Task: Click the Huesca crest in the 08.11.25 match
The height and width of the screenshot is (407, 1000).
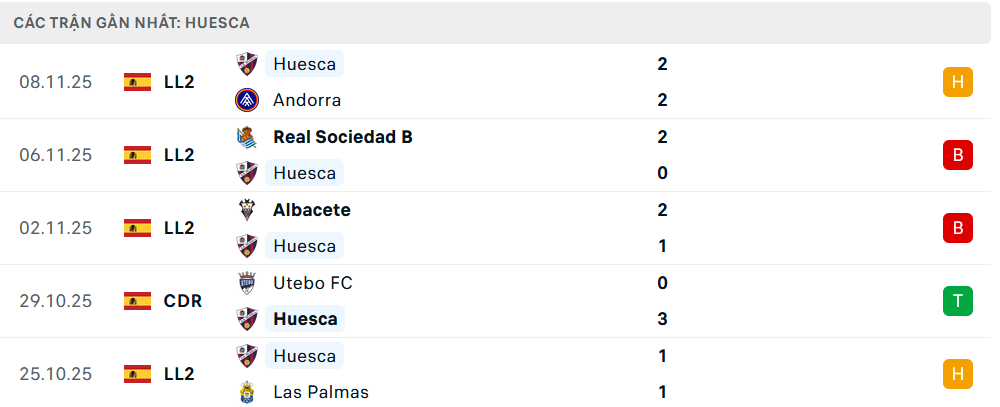Action: [x=247, y=64]
